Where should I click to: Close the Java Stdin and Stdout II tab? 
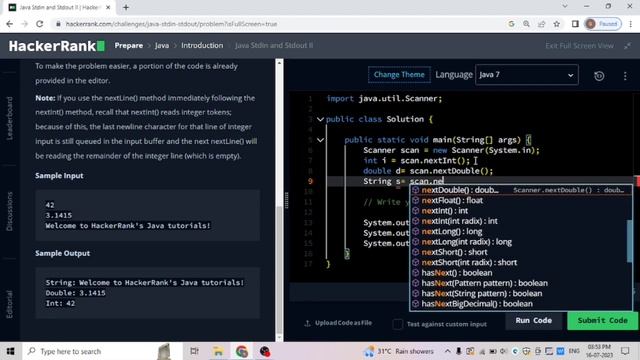pyautogui.click(x=108, y=7)
